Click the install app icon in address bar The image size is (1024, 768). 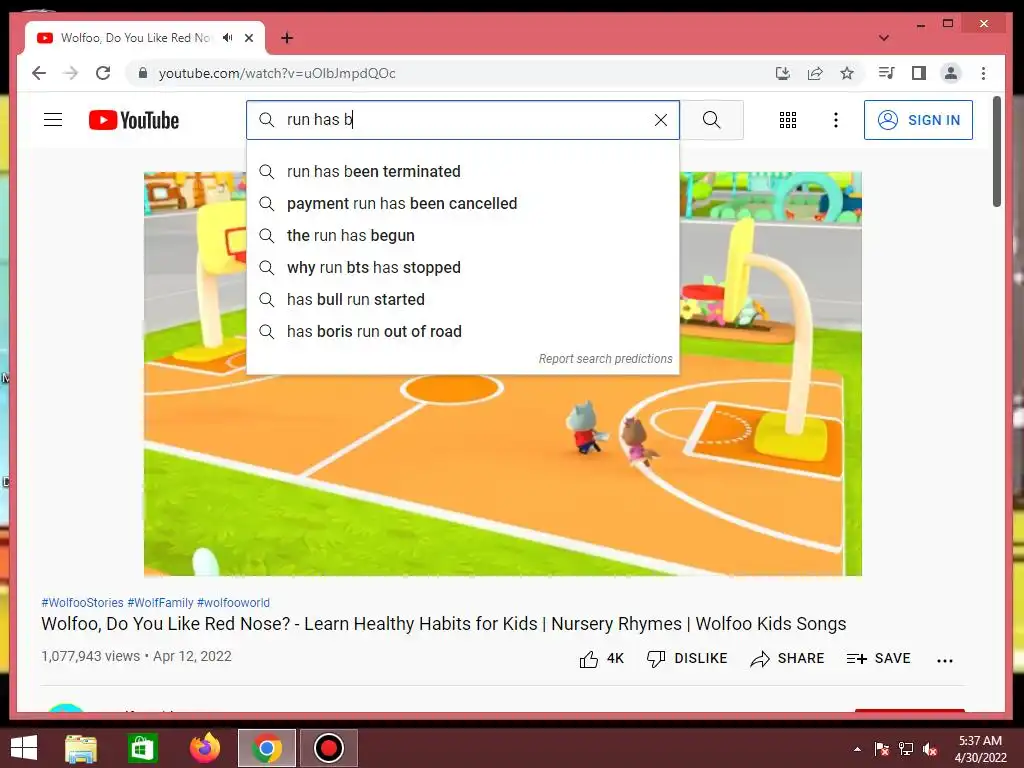(x=782, y=73)
